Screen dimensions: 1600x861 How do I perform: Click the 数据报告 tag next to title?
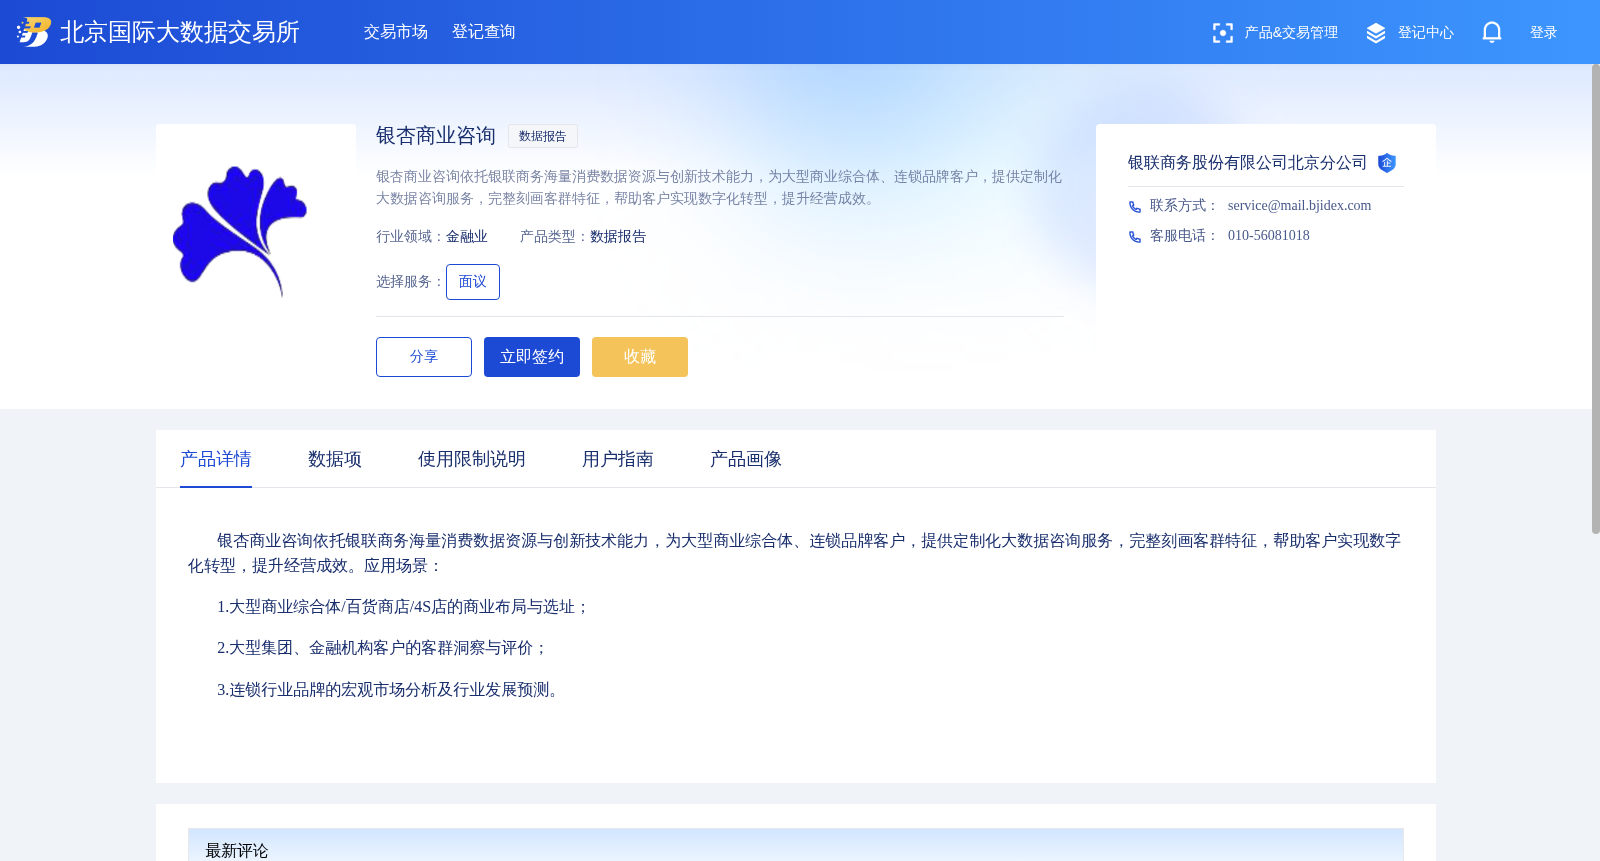point(543,136)
